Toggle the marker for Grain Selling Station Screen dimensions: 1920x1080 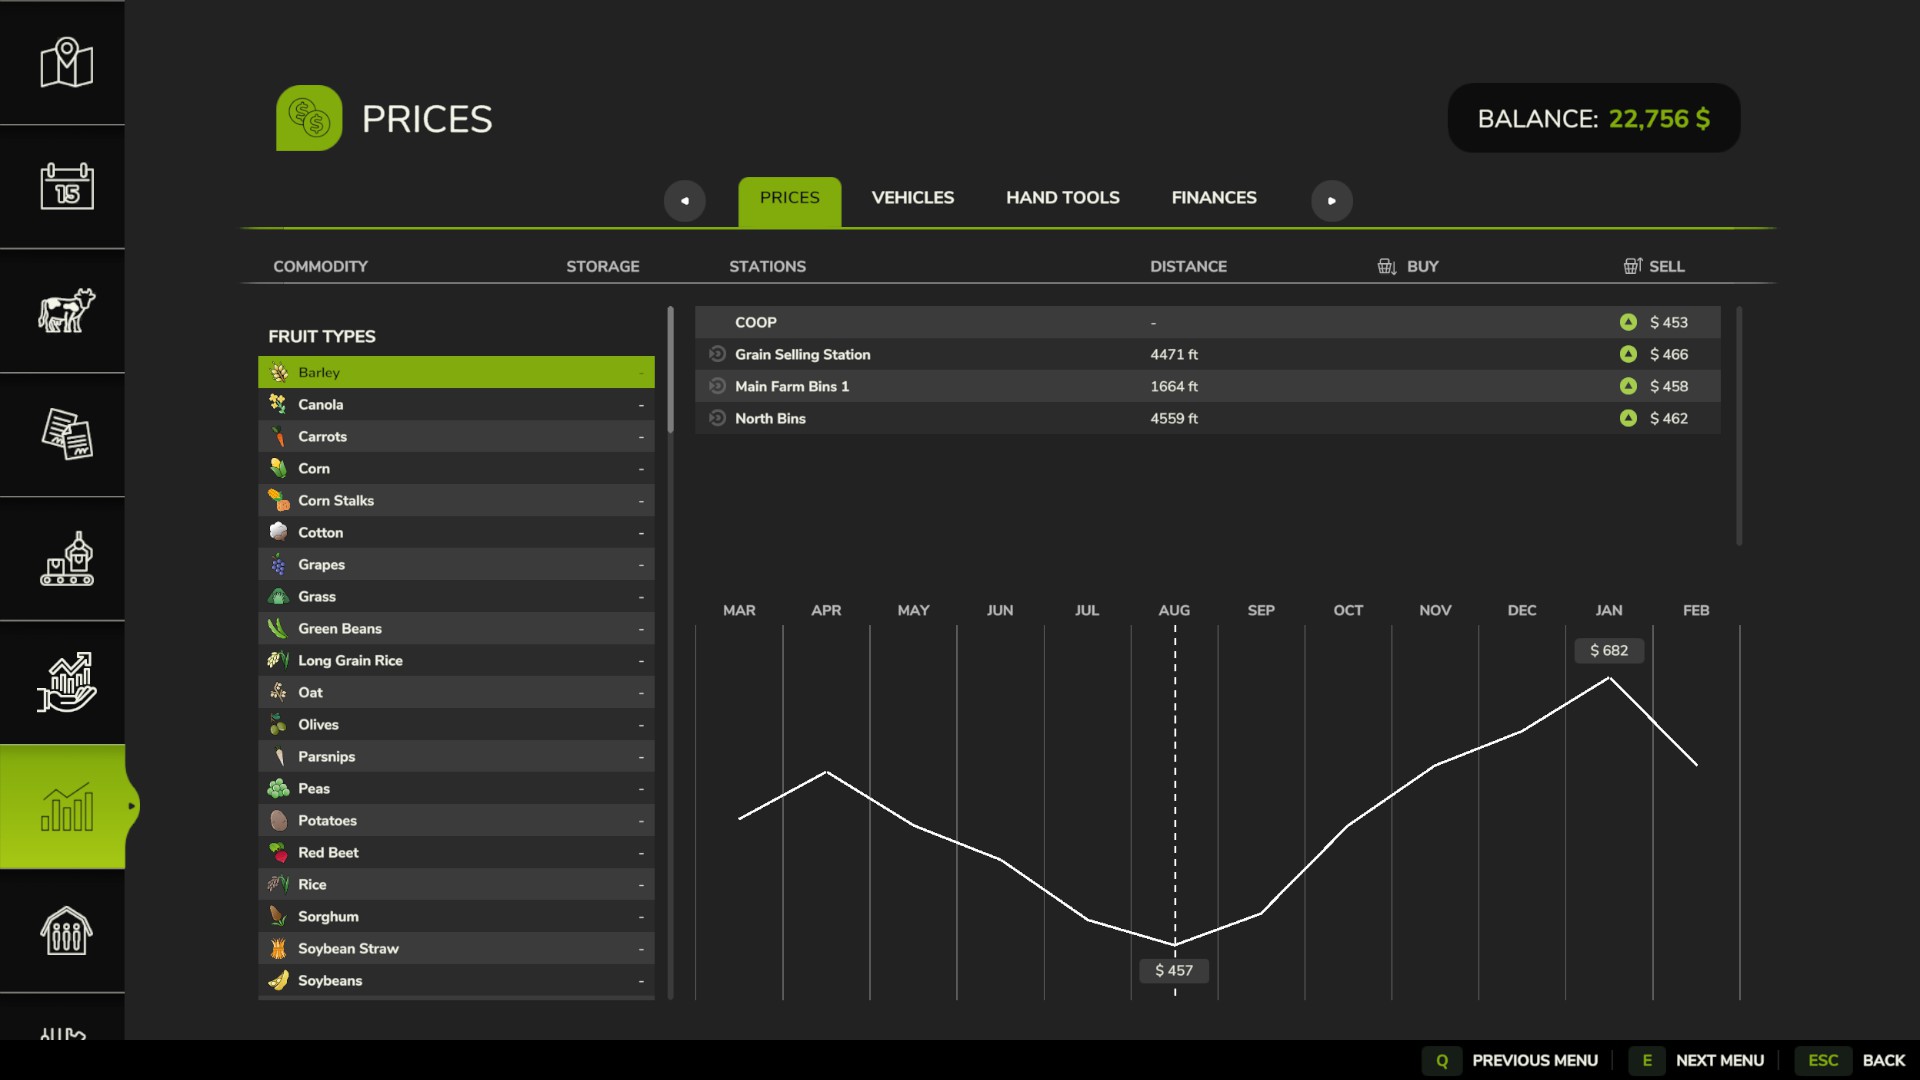[x=717, y=354]
